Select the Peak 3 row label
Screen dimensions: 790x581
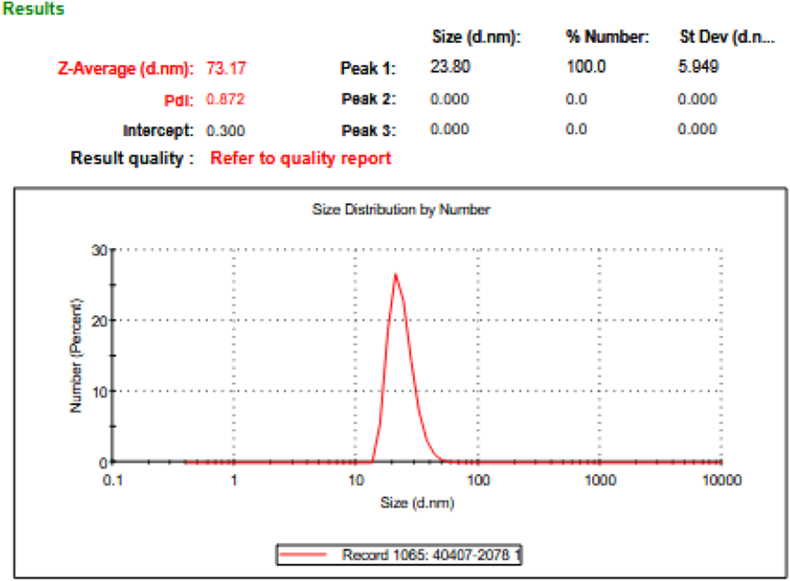pyautogui.click(x=368, y=131)
